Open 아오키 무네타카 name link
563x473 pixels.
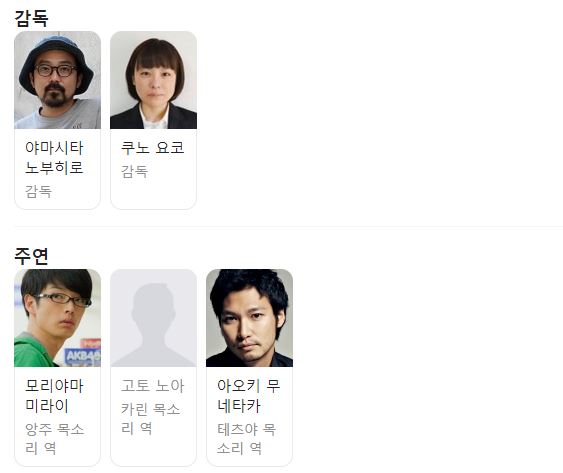coord(248,396)
